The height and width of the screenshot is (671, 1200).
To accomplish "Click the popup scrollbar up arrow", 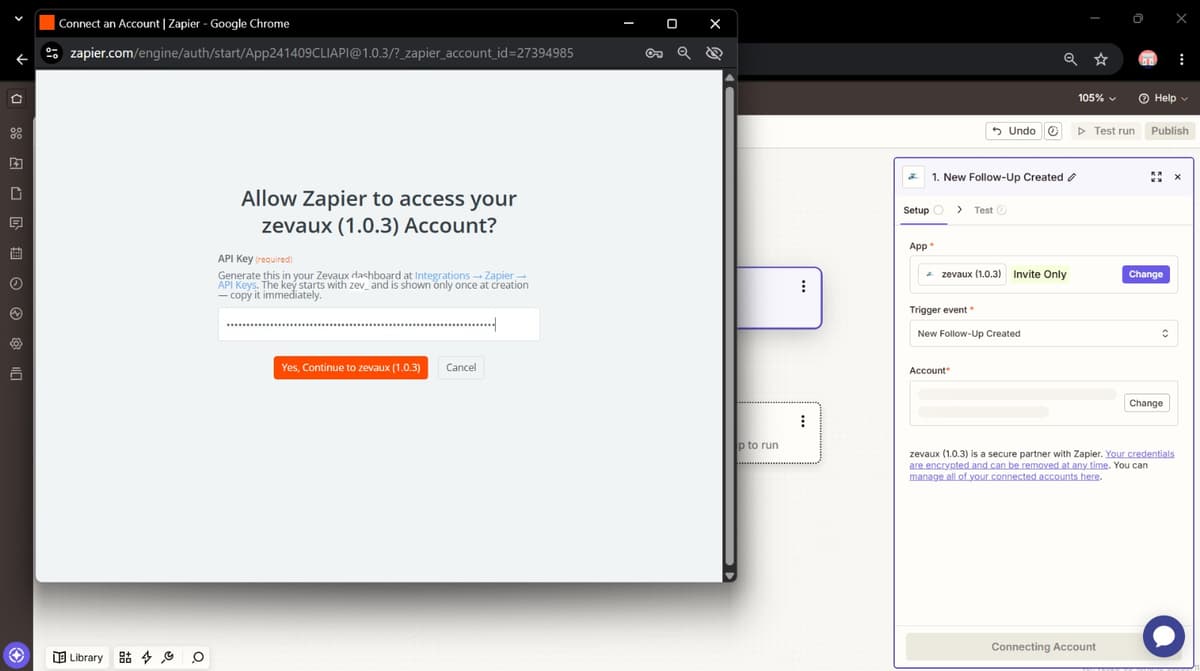I will click(x=729, y=77).
